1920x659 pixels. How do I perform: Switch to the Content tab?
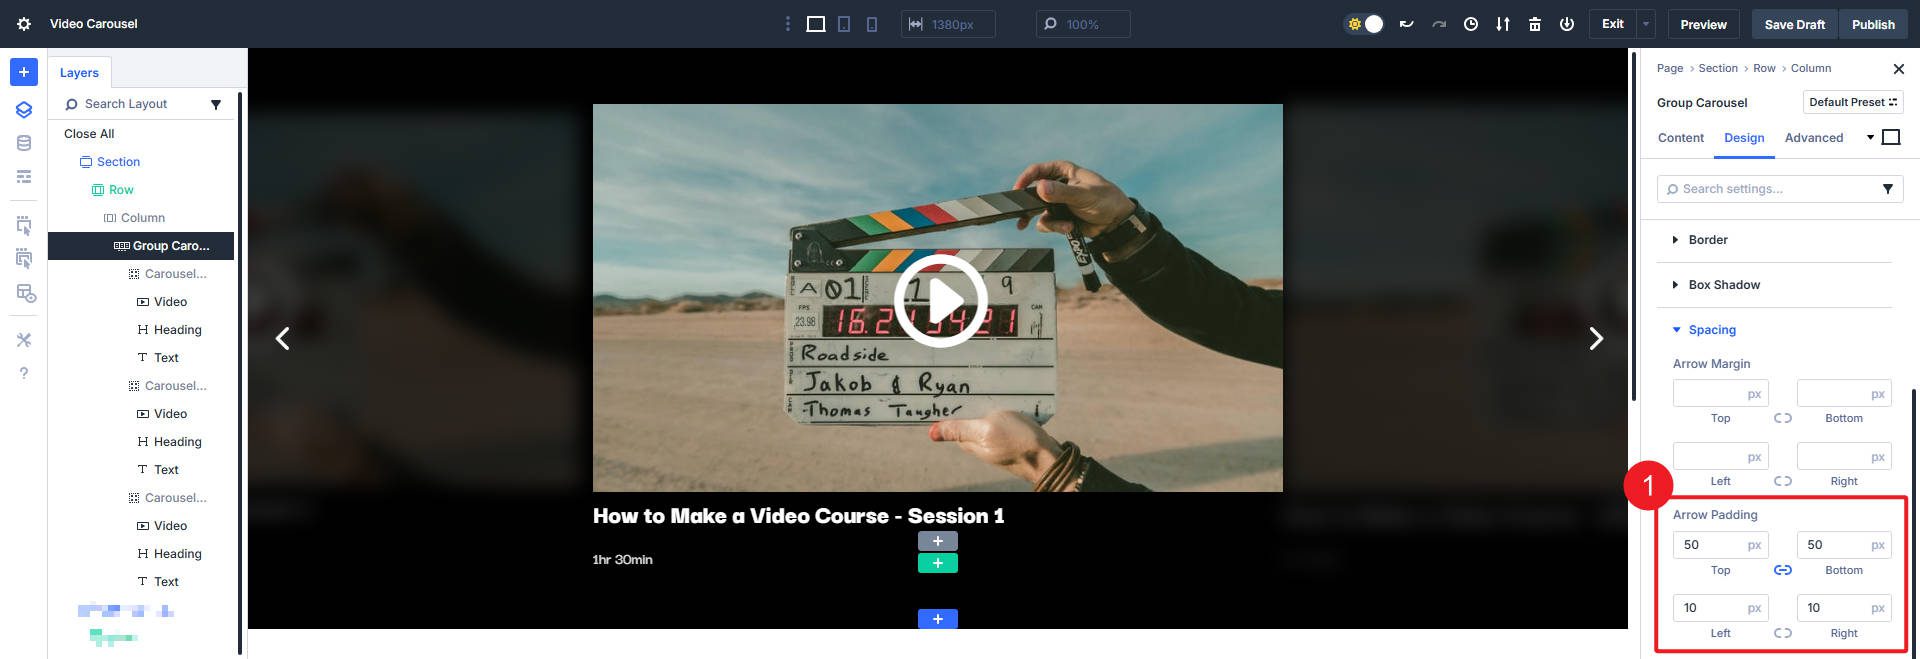point(1680,138)
